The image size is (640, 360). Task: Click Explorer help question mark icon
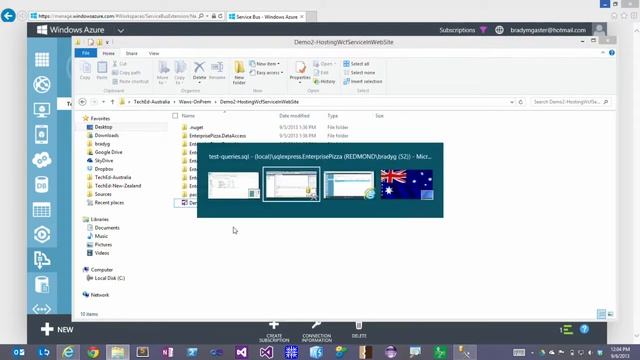(611, 53)
